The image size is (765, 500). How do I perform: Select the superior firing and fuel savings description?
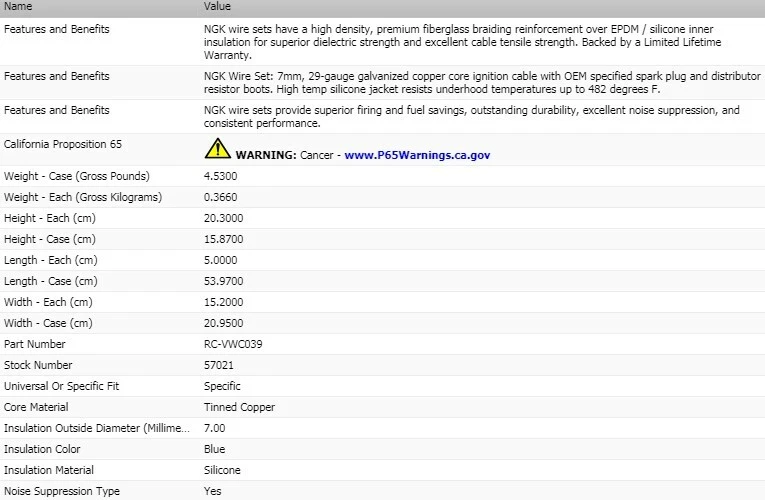point(472,117)
